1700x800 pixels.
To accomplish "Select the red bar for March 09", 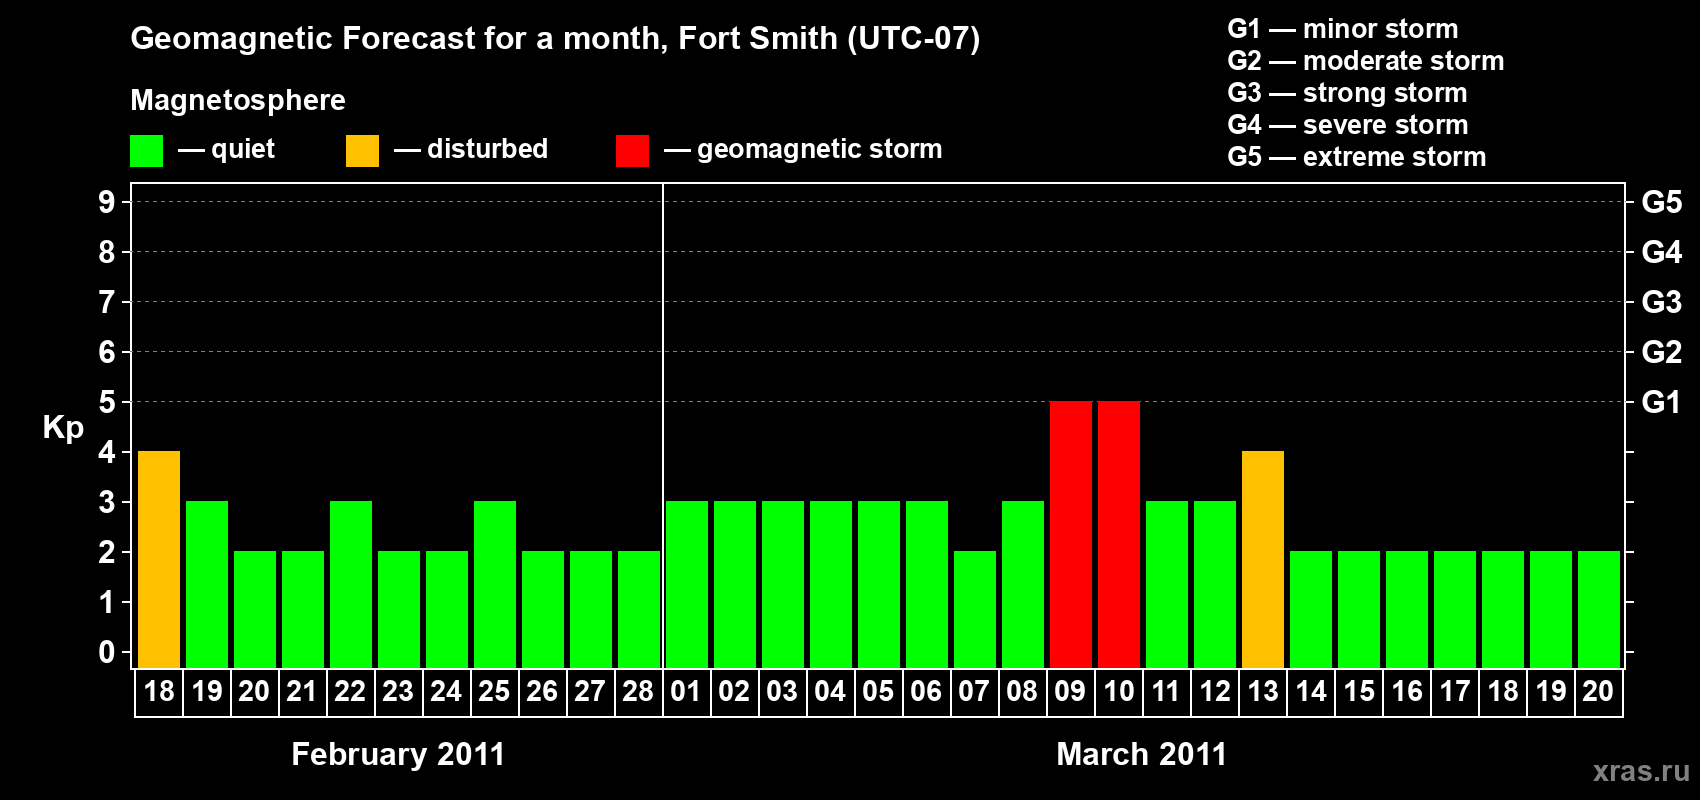I will point(1071,534).
